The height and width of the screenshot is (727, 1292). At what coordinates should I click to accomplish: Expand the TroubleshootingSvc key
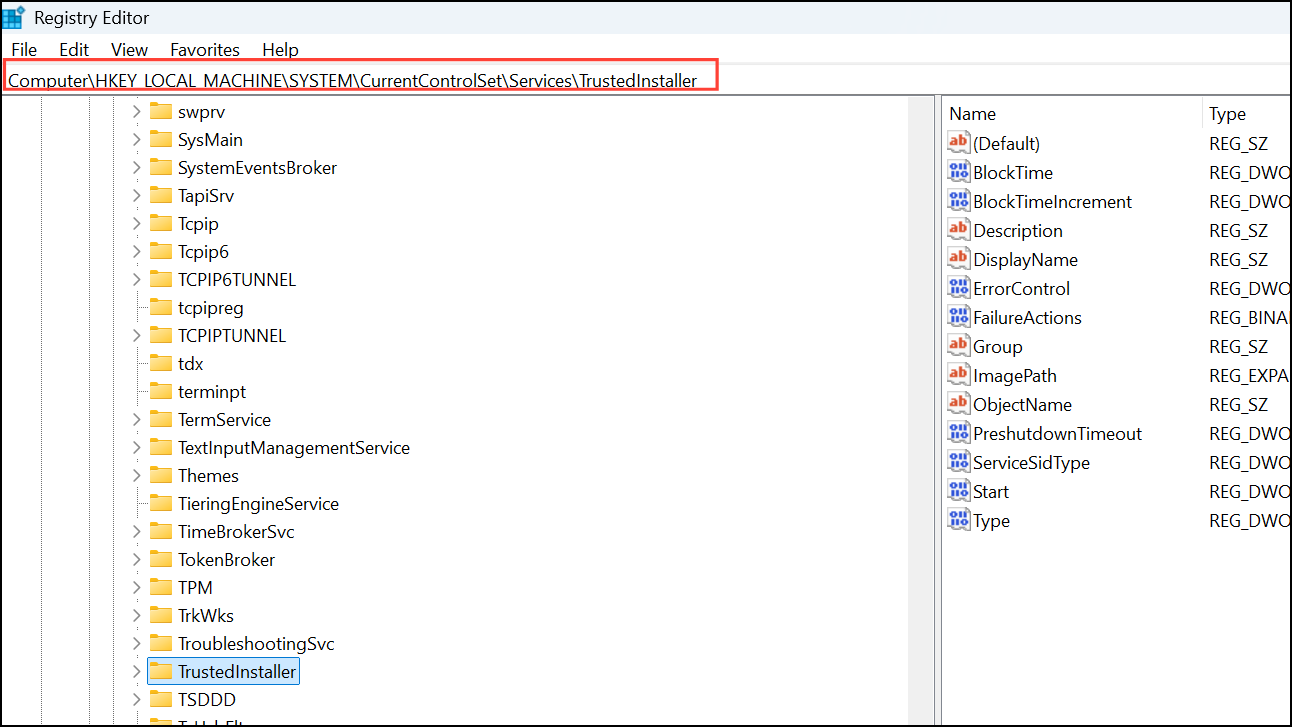137,644
